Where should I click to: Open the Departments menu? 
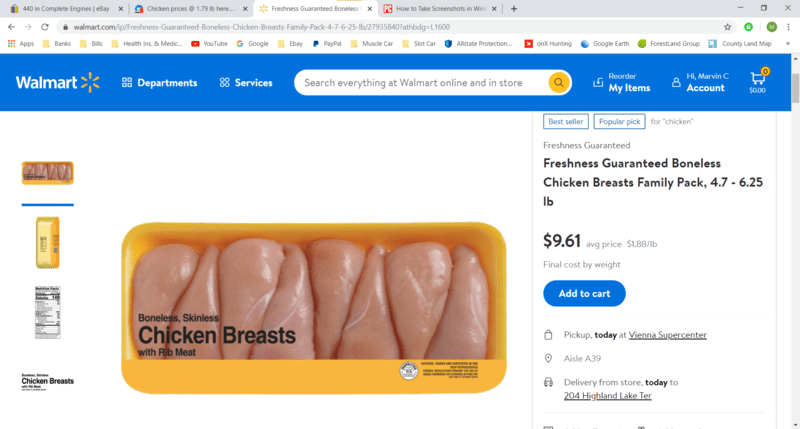(159, 83)
